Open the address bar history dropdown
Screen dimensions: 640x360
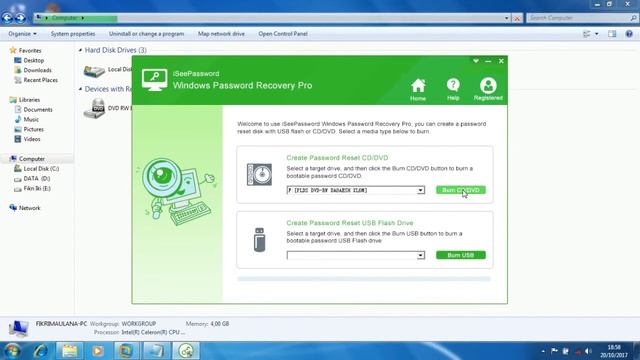[507, 18]
